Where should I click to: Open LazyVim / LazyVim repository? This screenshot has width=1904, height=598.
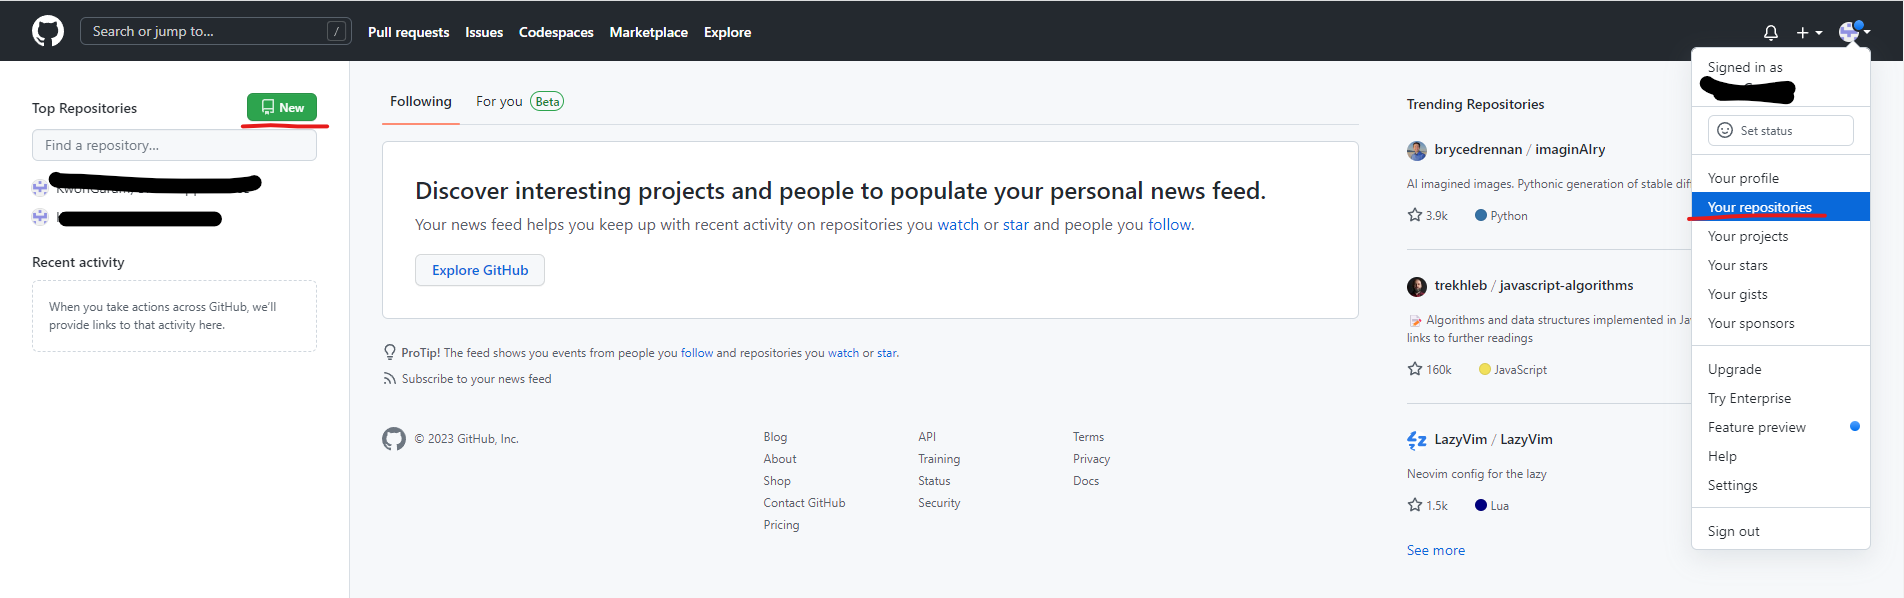[1493, 439]
